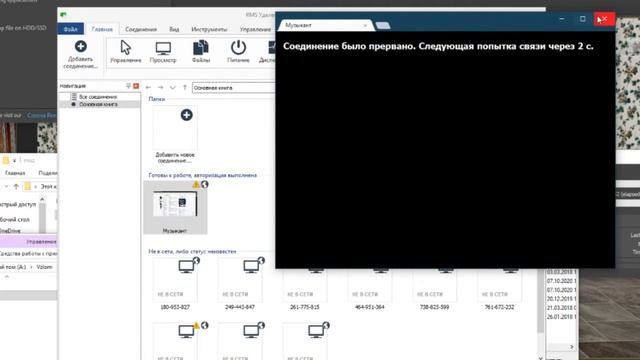Click the warning triangle on the Музыкант connection

pyautogui.click(x=196, y=184)
